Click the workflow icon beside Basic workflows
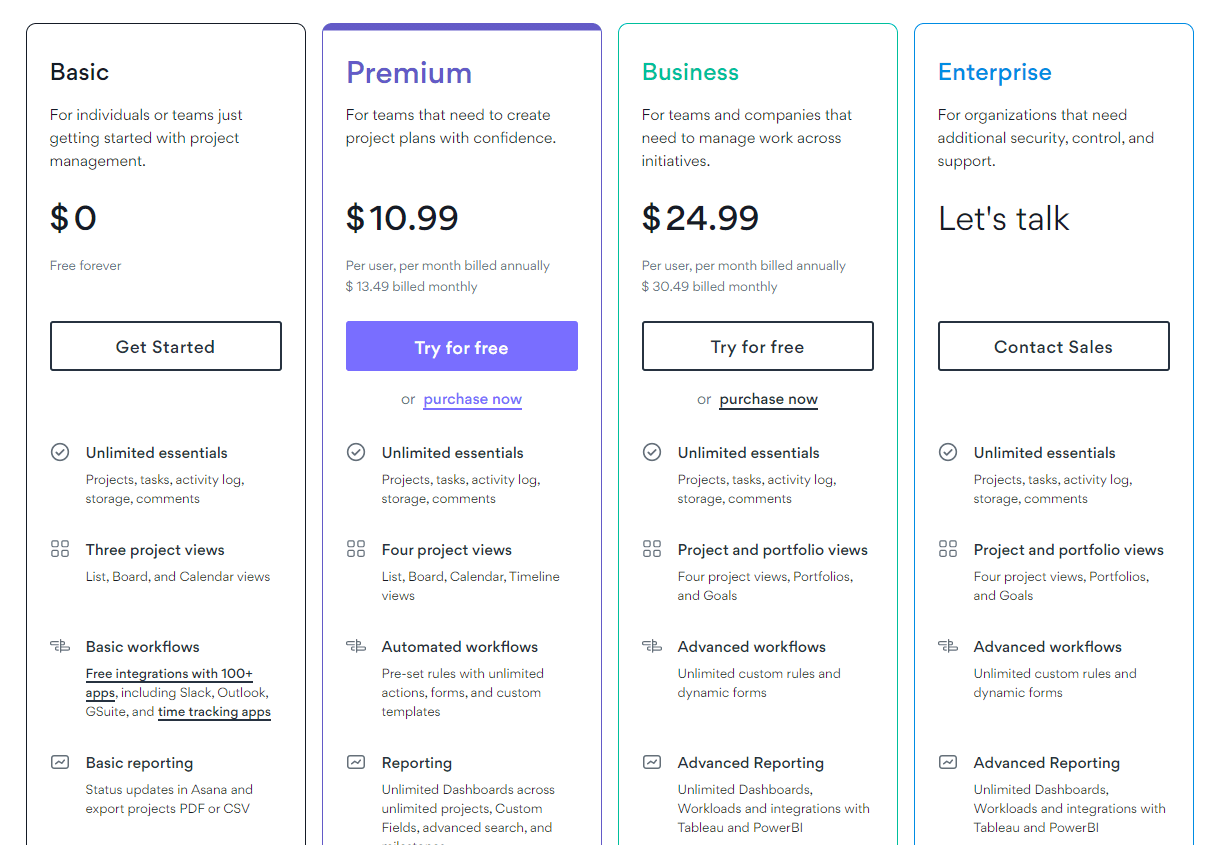The image size is (1215, 845). pos(60,647)
